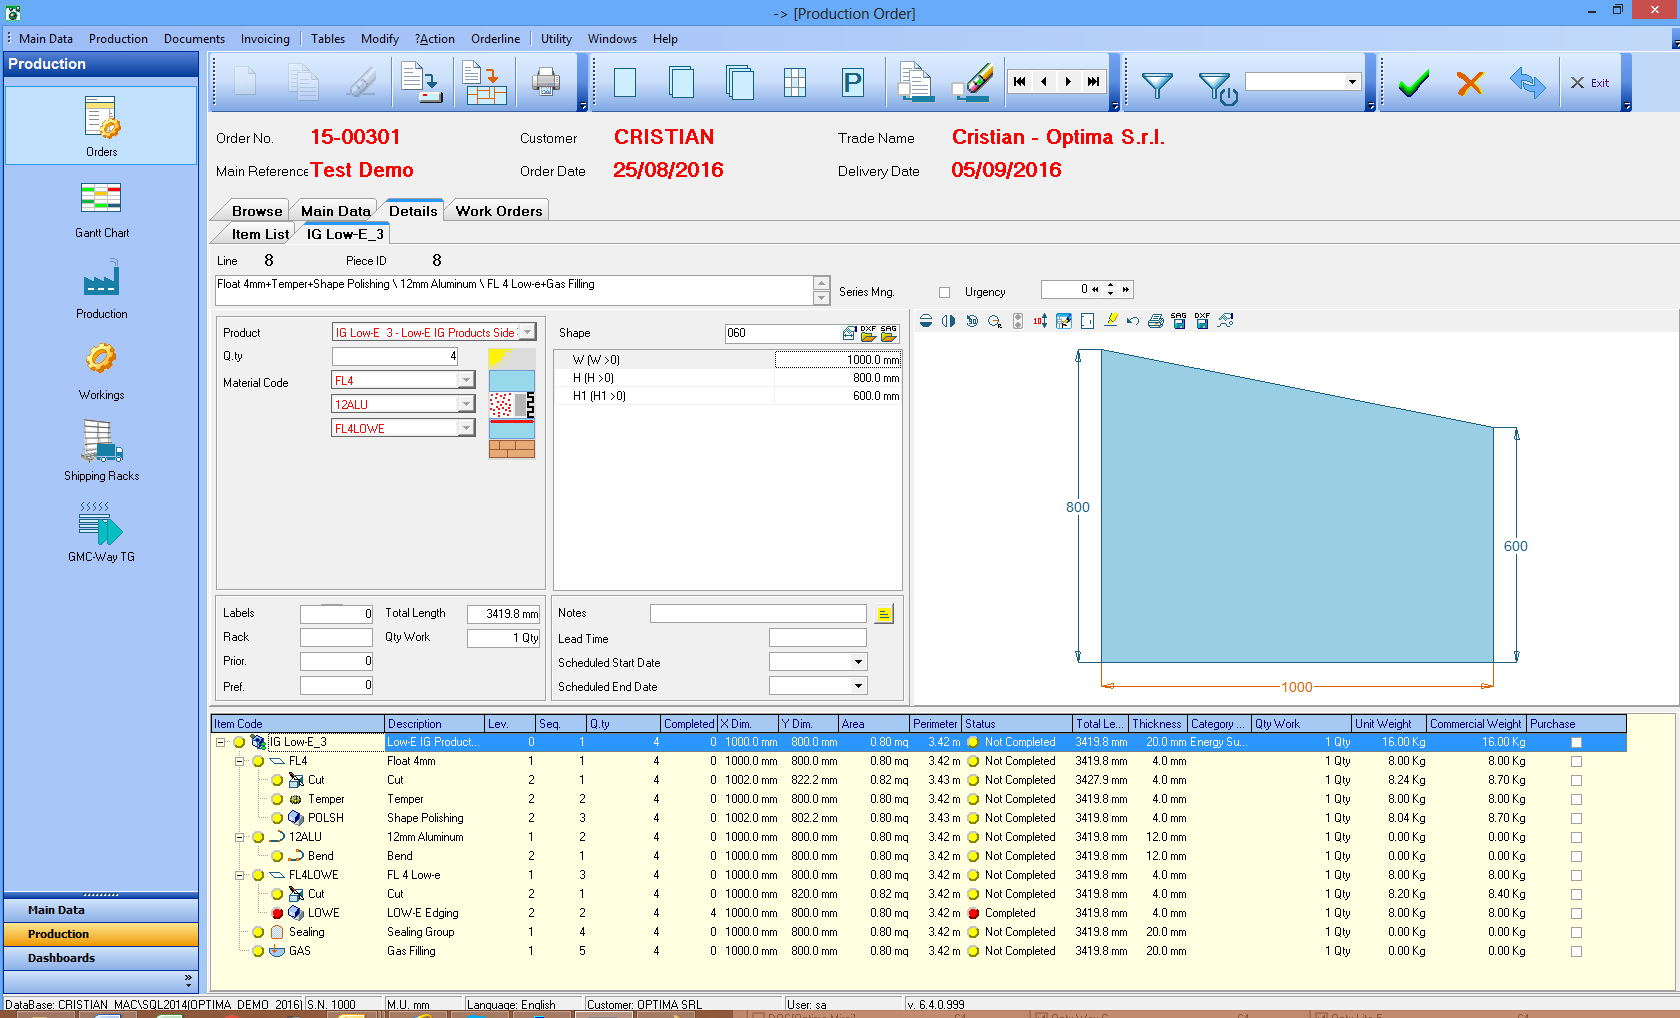Confirm with the green checkmark

click(x=1413, y=83)
